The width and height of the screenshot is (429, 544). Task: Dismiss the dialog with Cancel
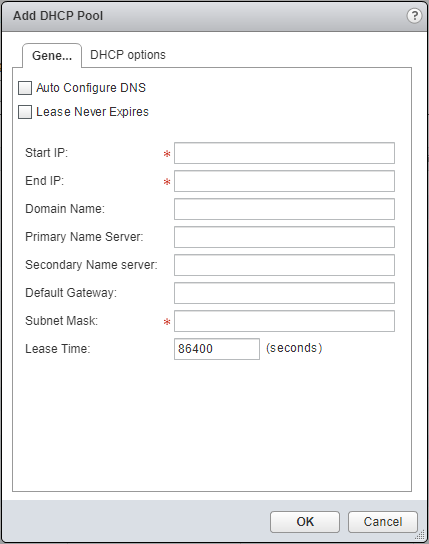[x=383, y=522]
